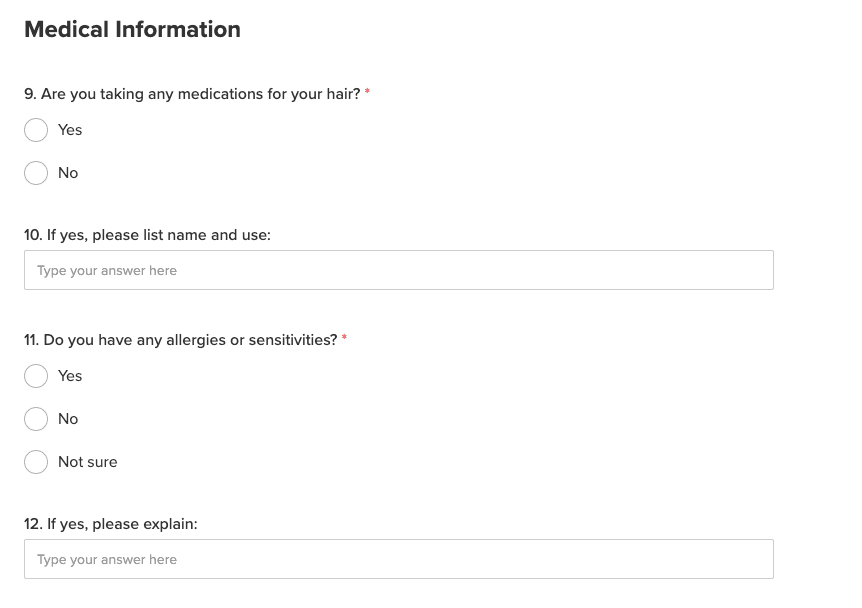Click the question 9 text about hair medications
The height and width of the screenshot is (608, 862).
[192, 94]
